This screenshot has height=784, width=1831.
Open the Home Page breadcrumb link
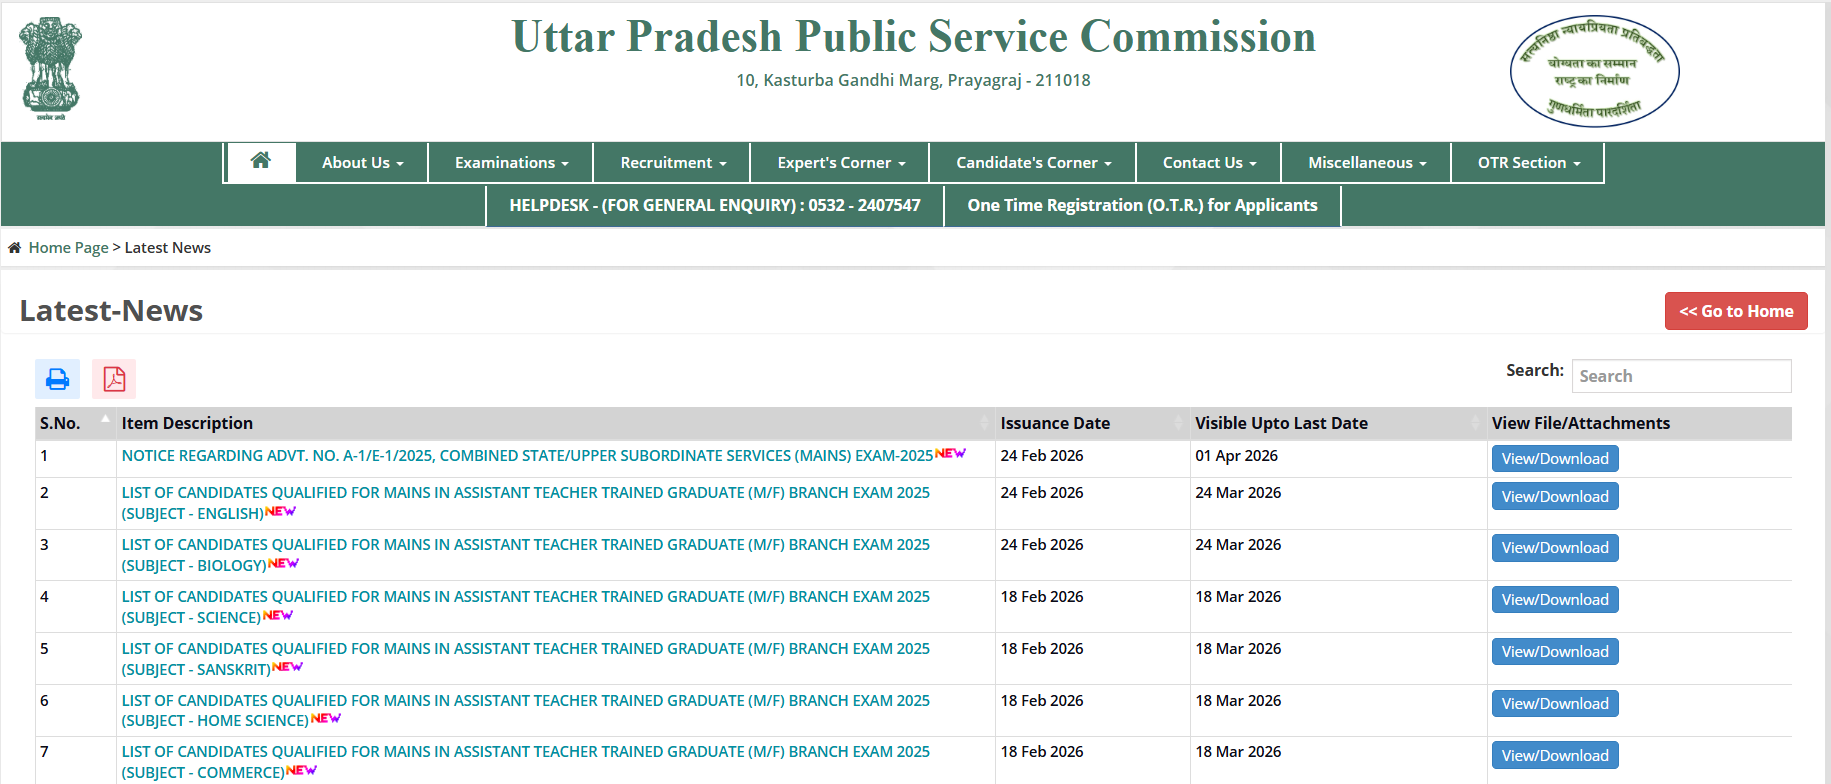(68, 248)
